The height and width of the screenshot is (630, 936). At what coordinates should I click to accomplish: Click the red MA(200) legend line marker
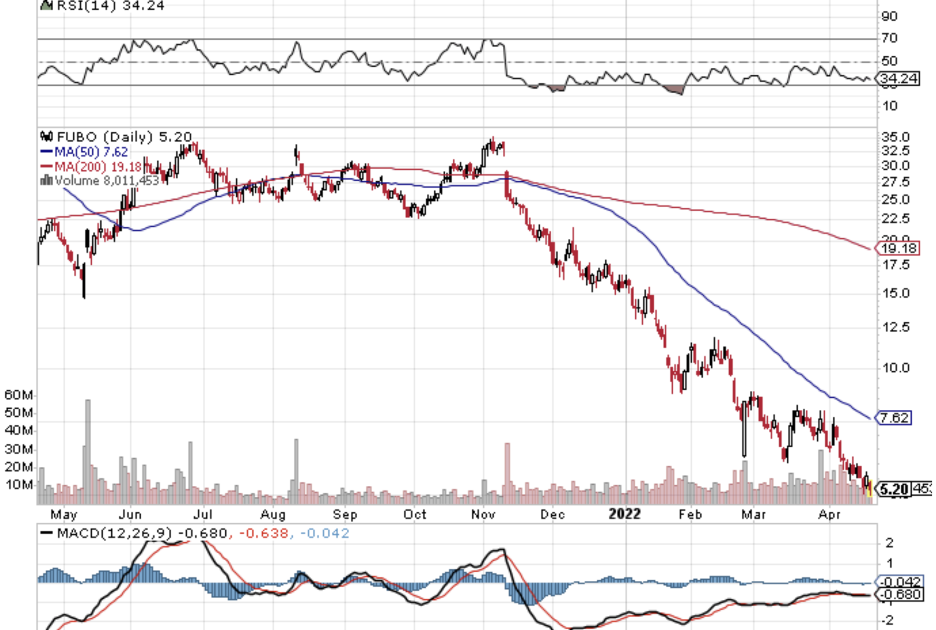44,166
